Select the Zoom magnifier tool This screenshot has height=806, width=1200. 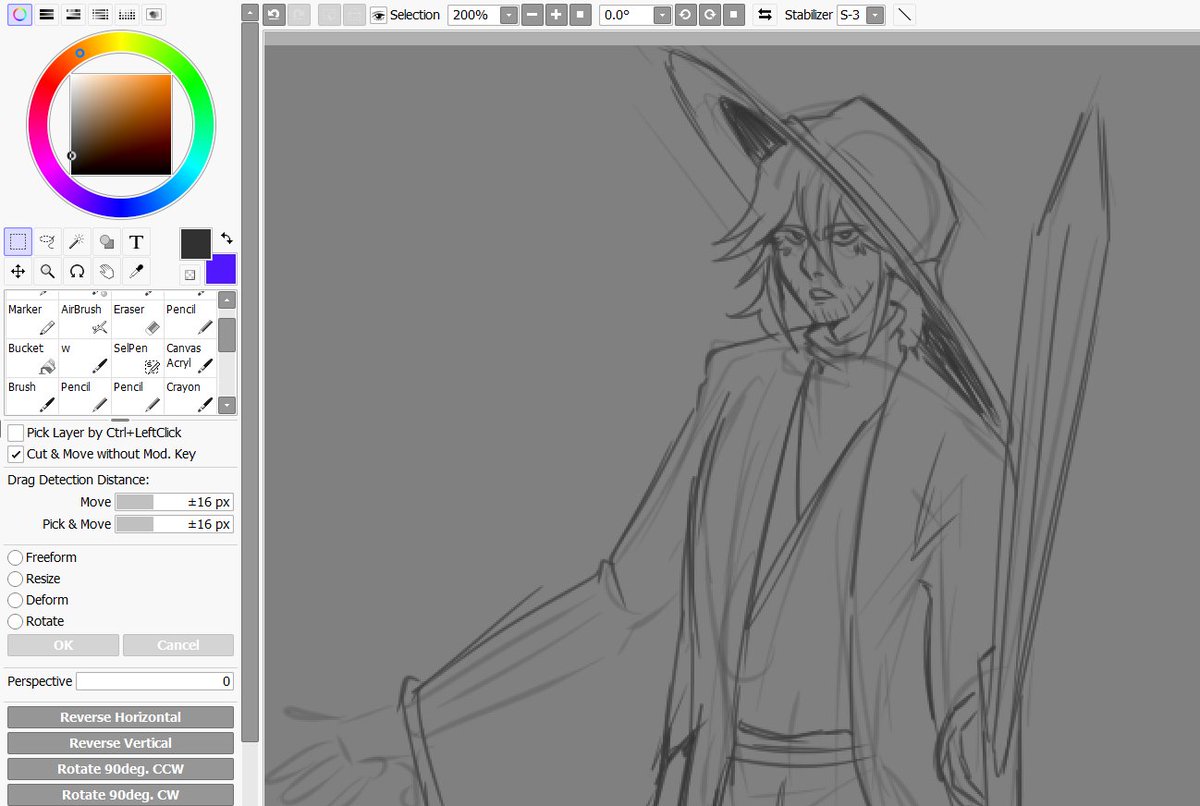pos(47,271)
